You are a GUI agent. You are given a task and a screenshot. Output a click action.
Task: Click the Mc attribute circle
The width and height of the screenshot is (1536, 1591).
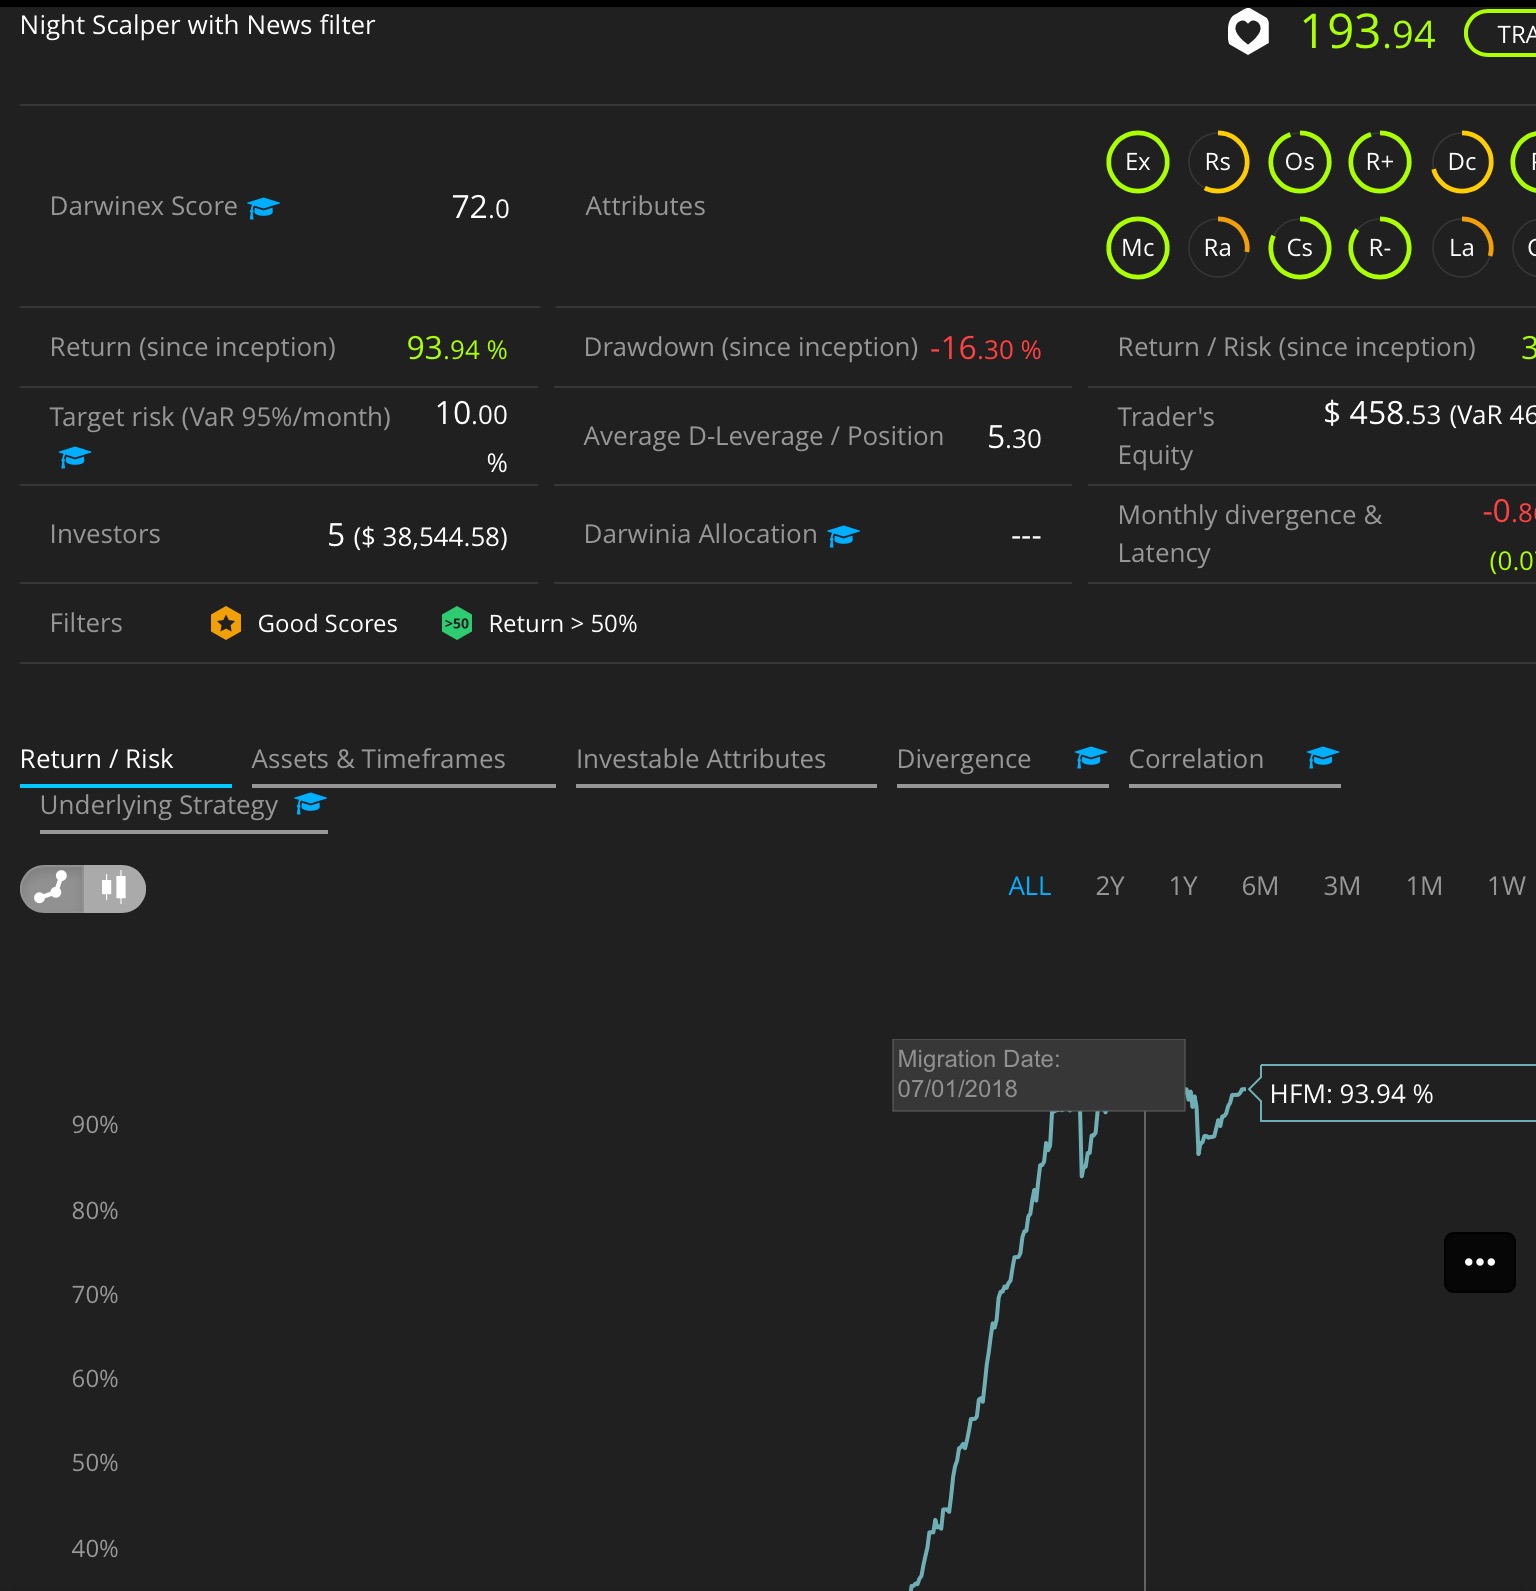(1138, 248)
